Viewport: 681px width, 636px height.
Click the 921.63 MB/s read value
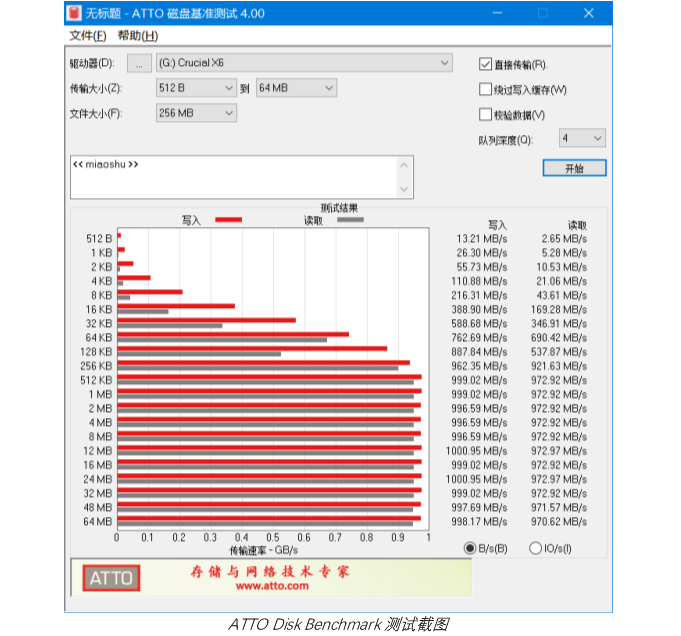tap(559, 366)
